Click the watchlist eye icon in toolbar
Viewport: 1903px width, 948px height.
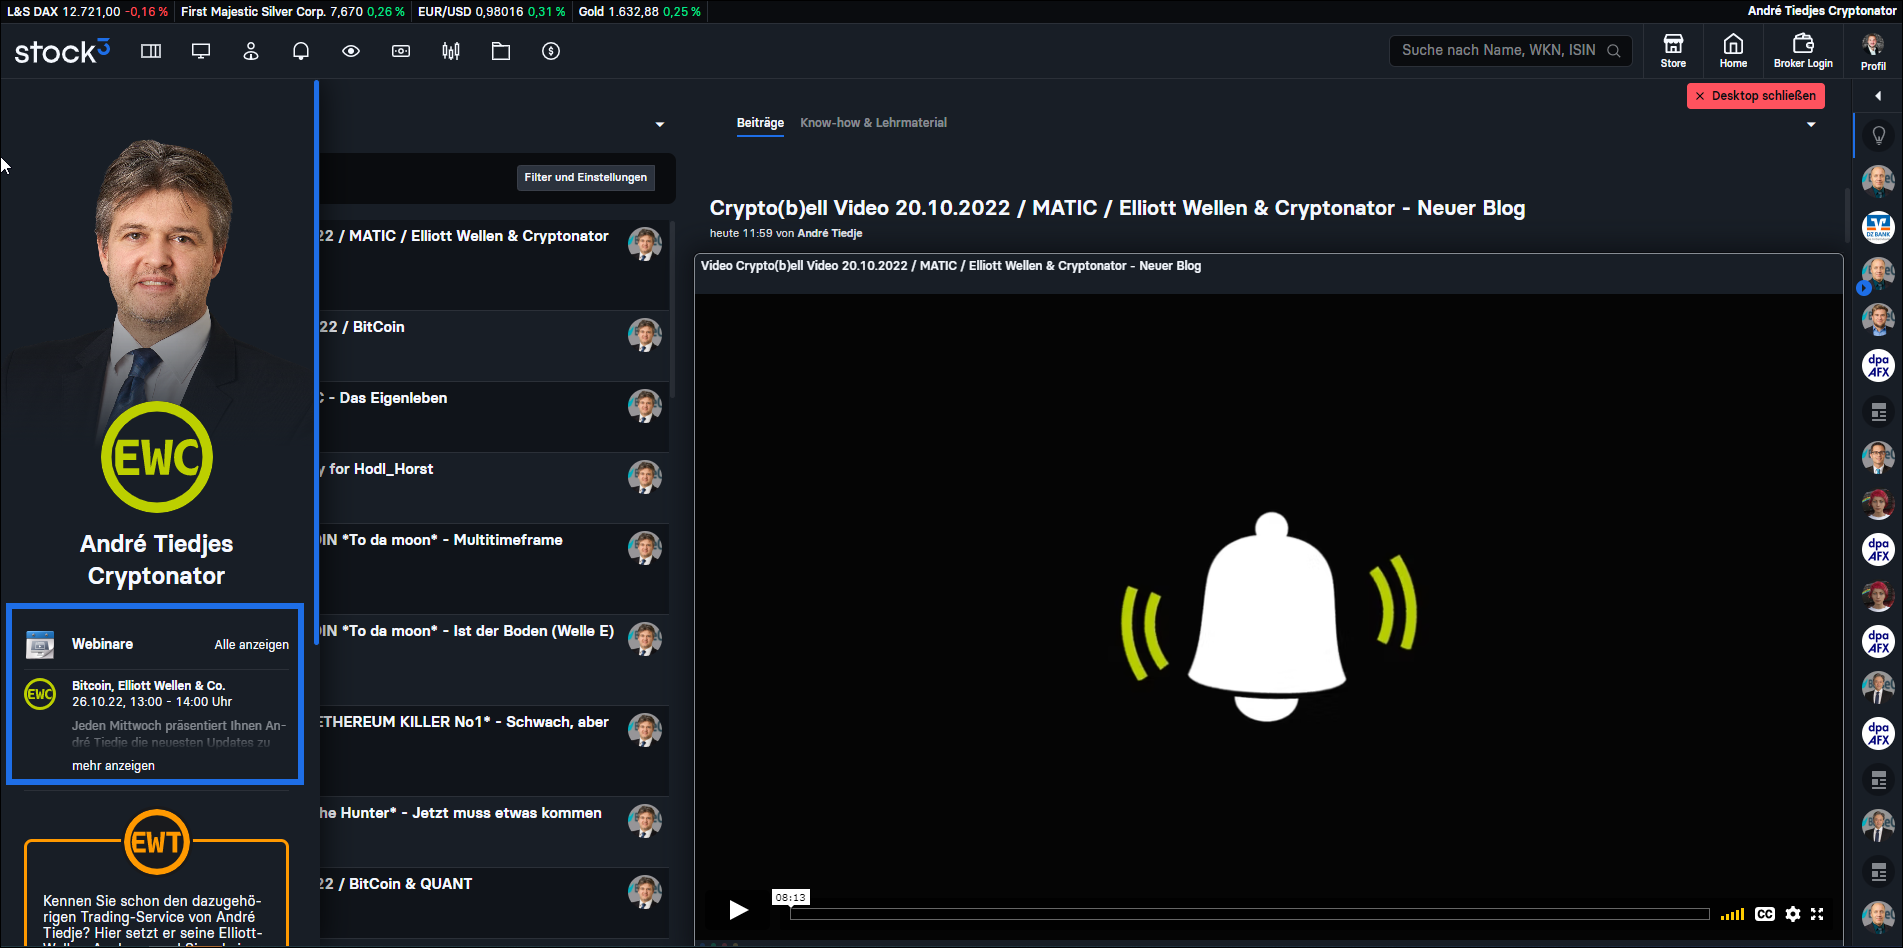point(351,51)
